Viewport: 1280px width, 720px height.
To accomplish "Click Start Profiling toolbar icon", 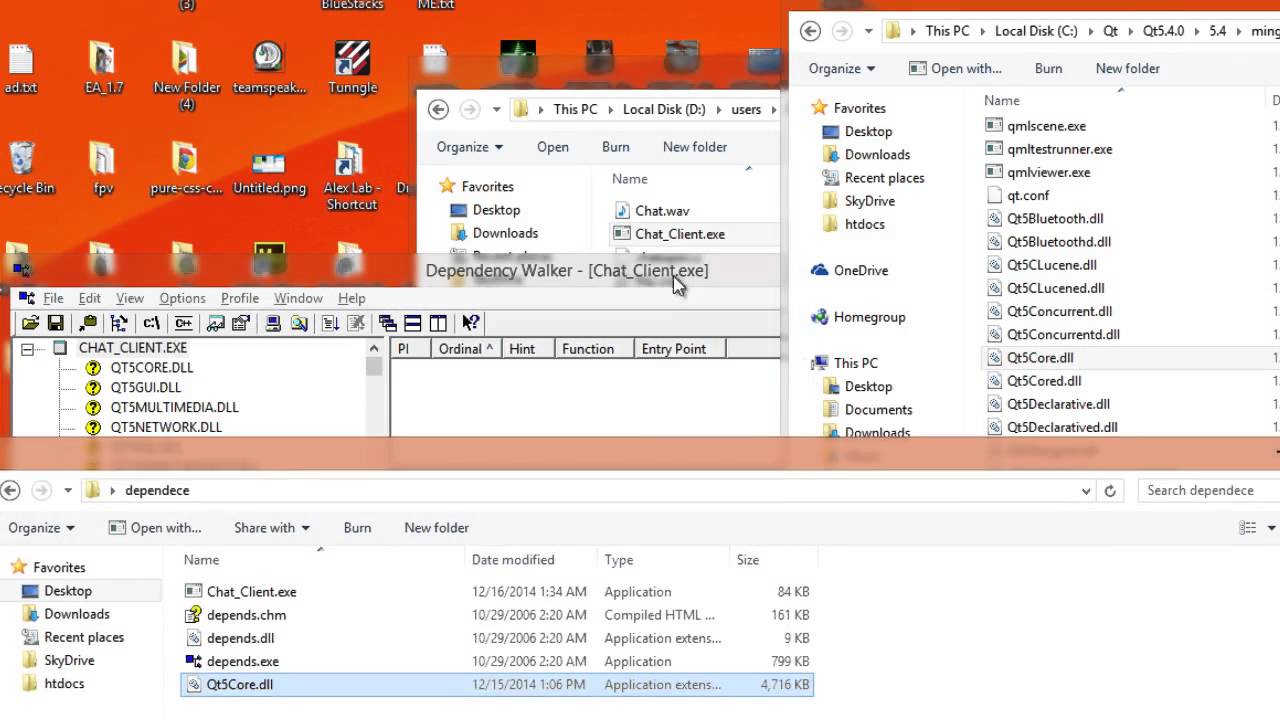I will (x=330, y=323).
